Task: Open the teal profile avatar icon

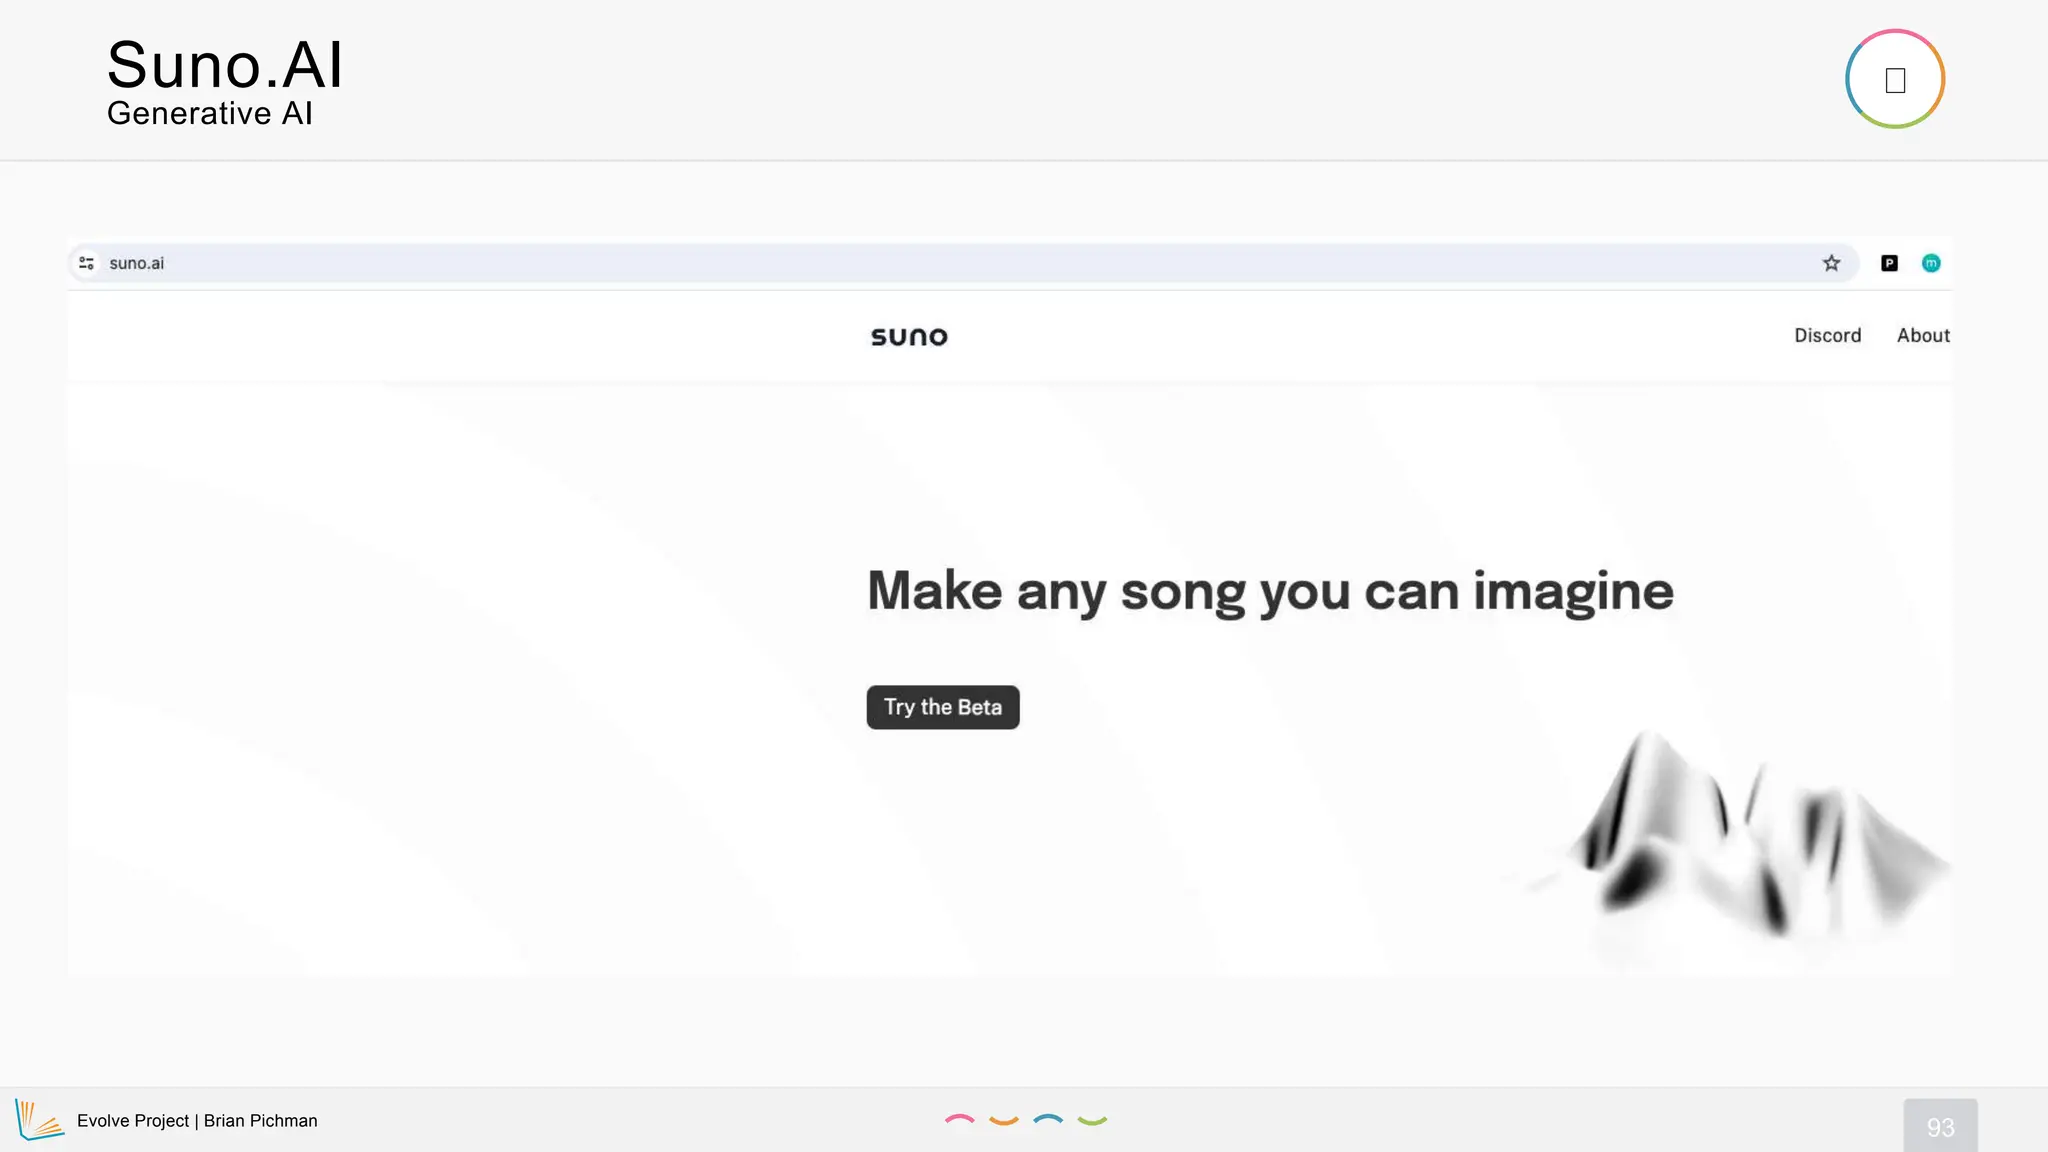Action: point(1931,263)
